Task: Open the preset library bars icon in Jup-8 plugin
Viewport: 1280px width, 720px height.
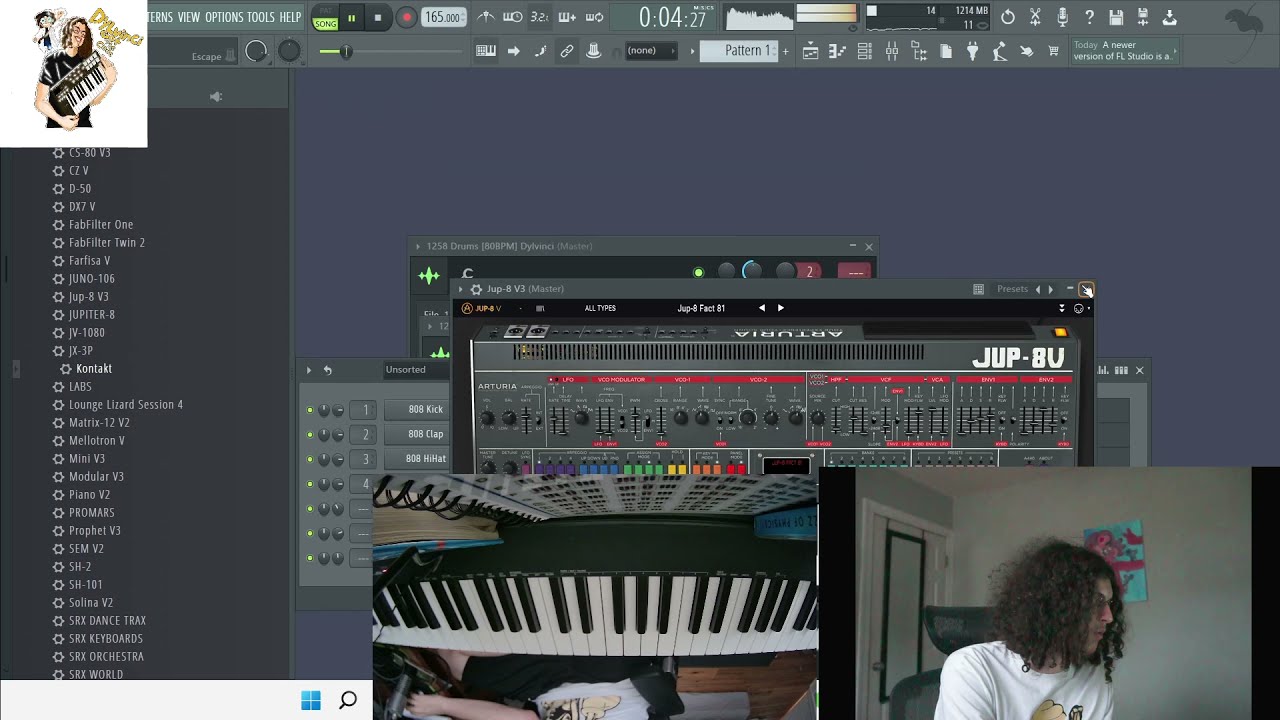Action: click(540, 308)
